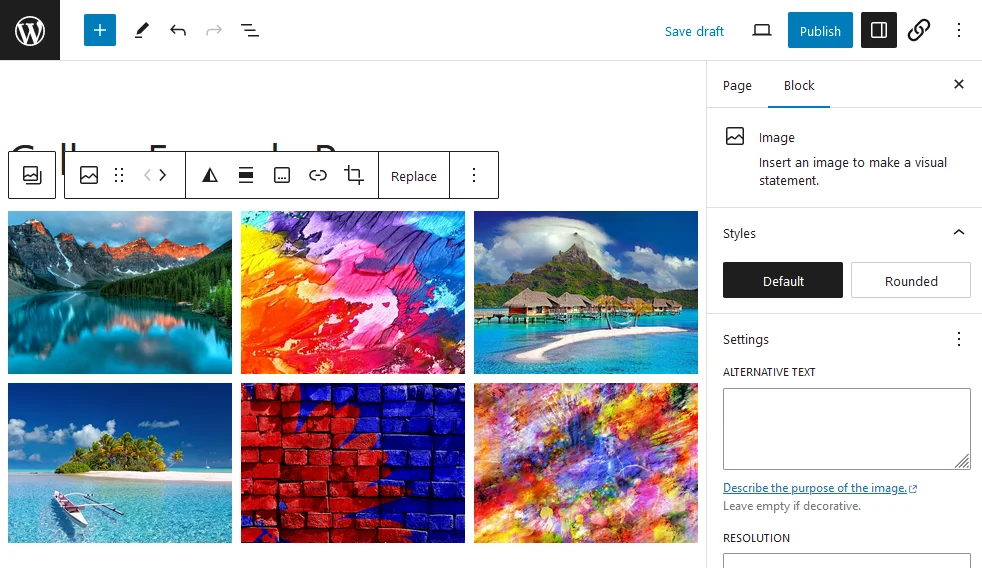Click the Alternative Text input box
The width and height of the screenshot is (982, 568).
[846, 429]
